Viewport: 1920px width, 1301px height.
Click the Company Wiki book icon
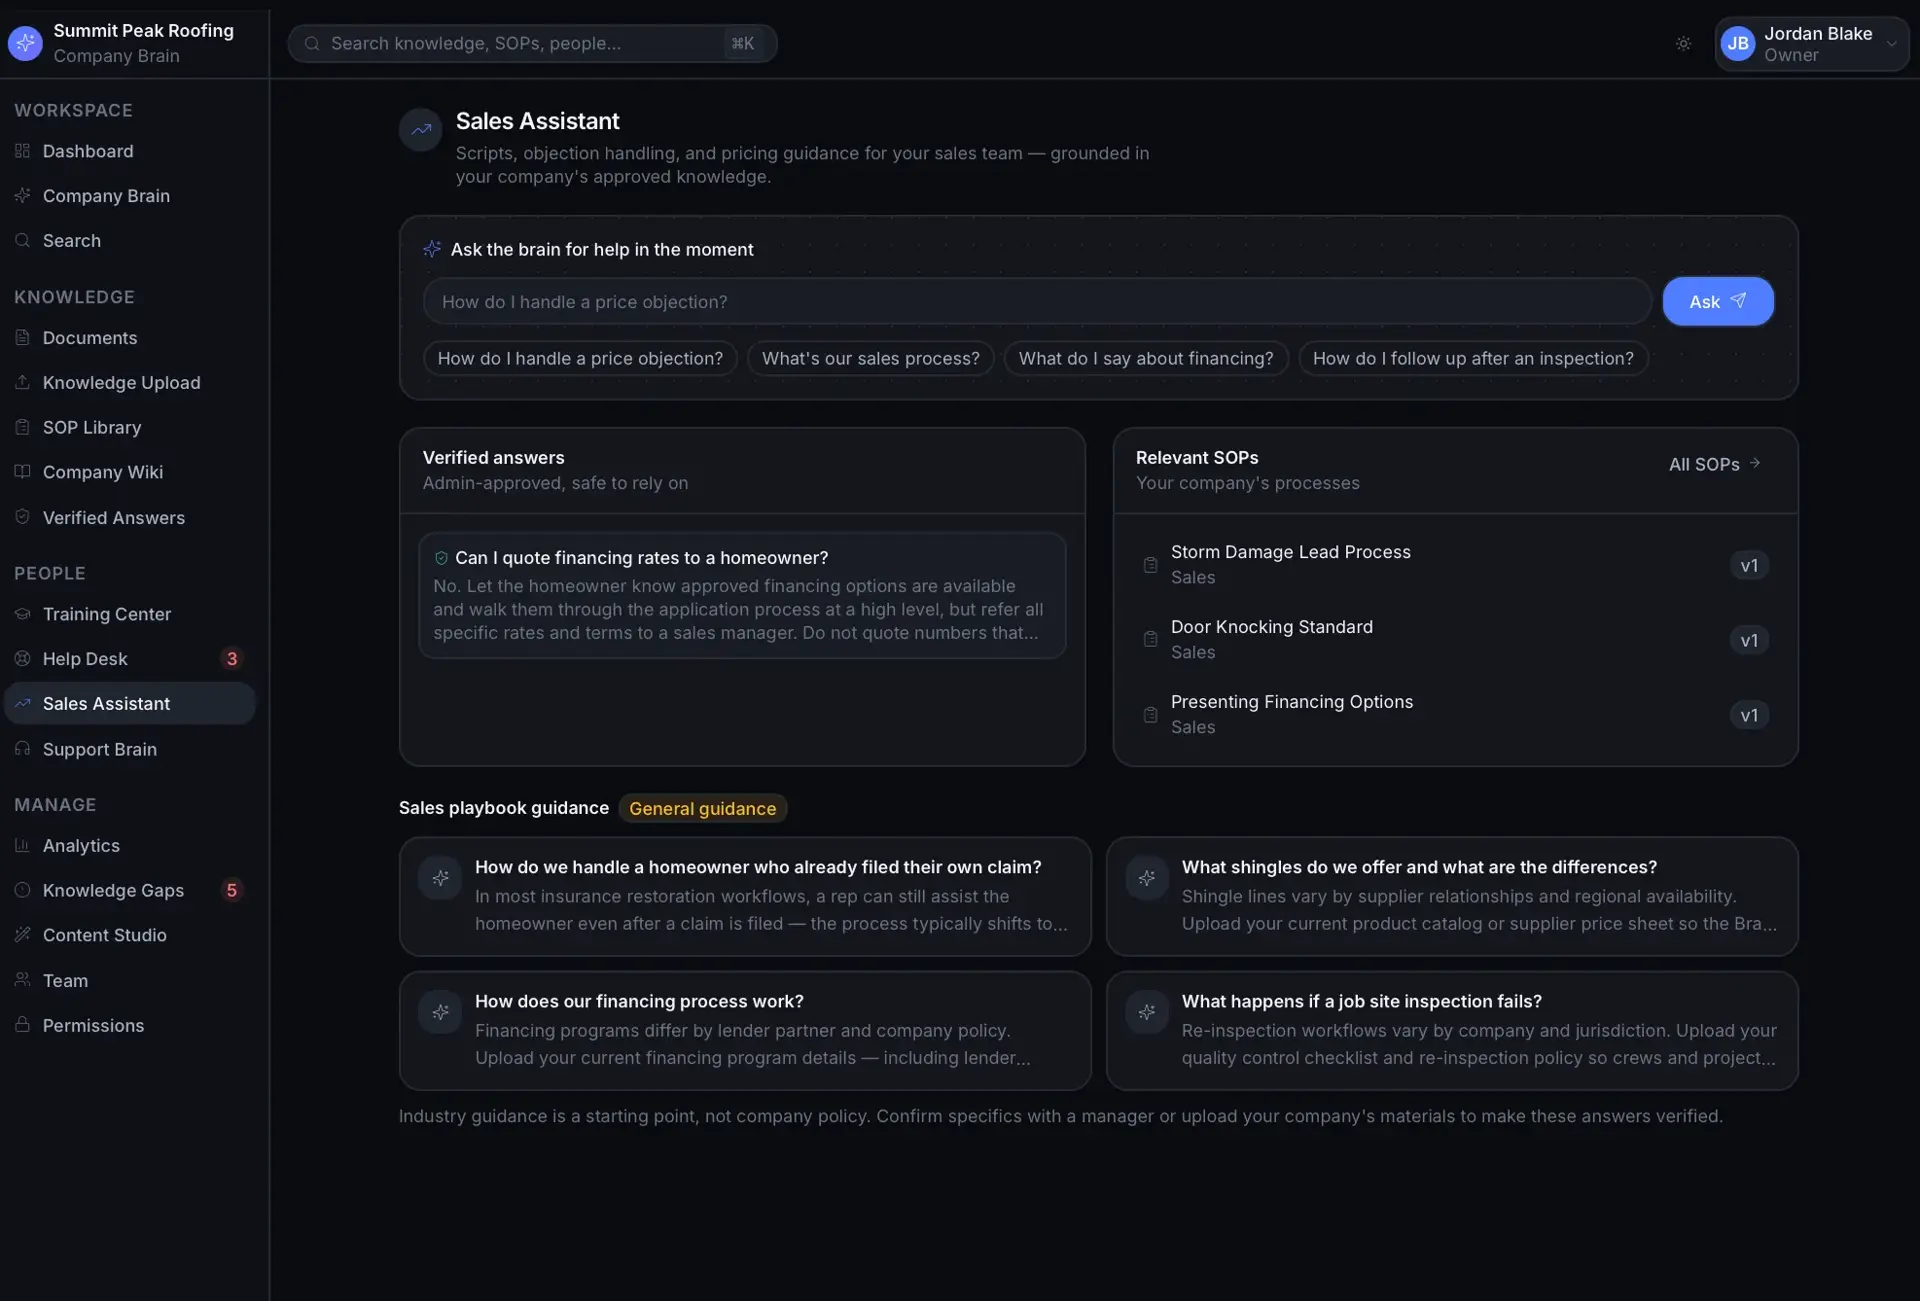click(x=22, y=472)
